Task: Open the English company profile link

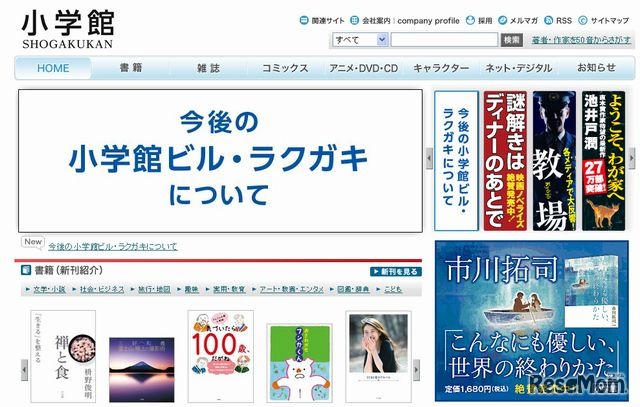Action: pos(428,20)
